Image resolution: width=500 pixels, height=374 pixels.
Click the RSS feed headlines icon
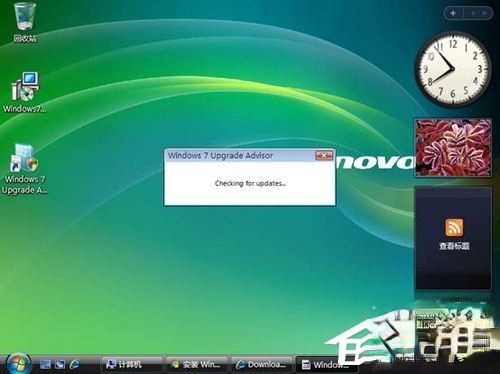click(x=454, y=227)
